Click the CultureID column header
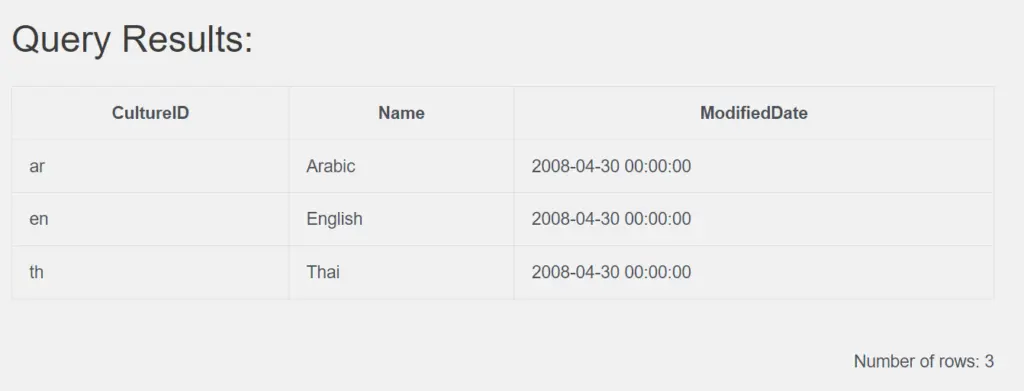Screen dimensions: 1024x391 pos(150,113)
